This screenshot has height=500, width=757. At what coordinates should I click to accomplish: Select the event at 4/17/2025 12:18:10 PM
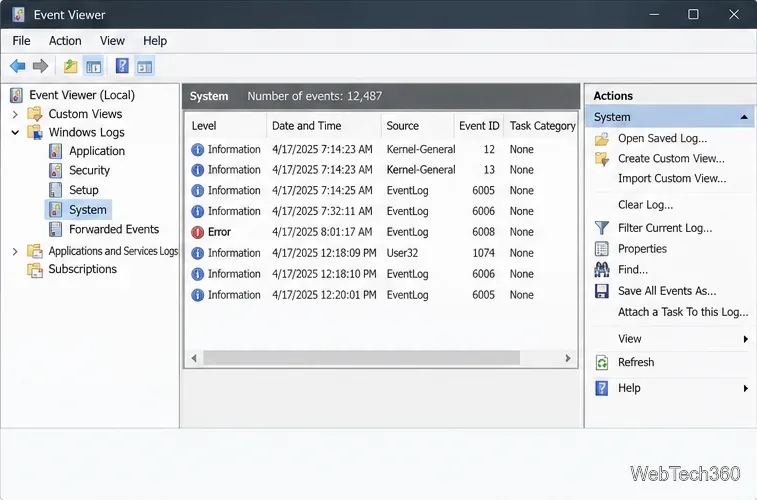(x=381, y=274)
